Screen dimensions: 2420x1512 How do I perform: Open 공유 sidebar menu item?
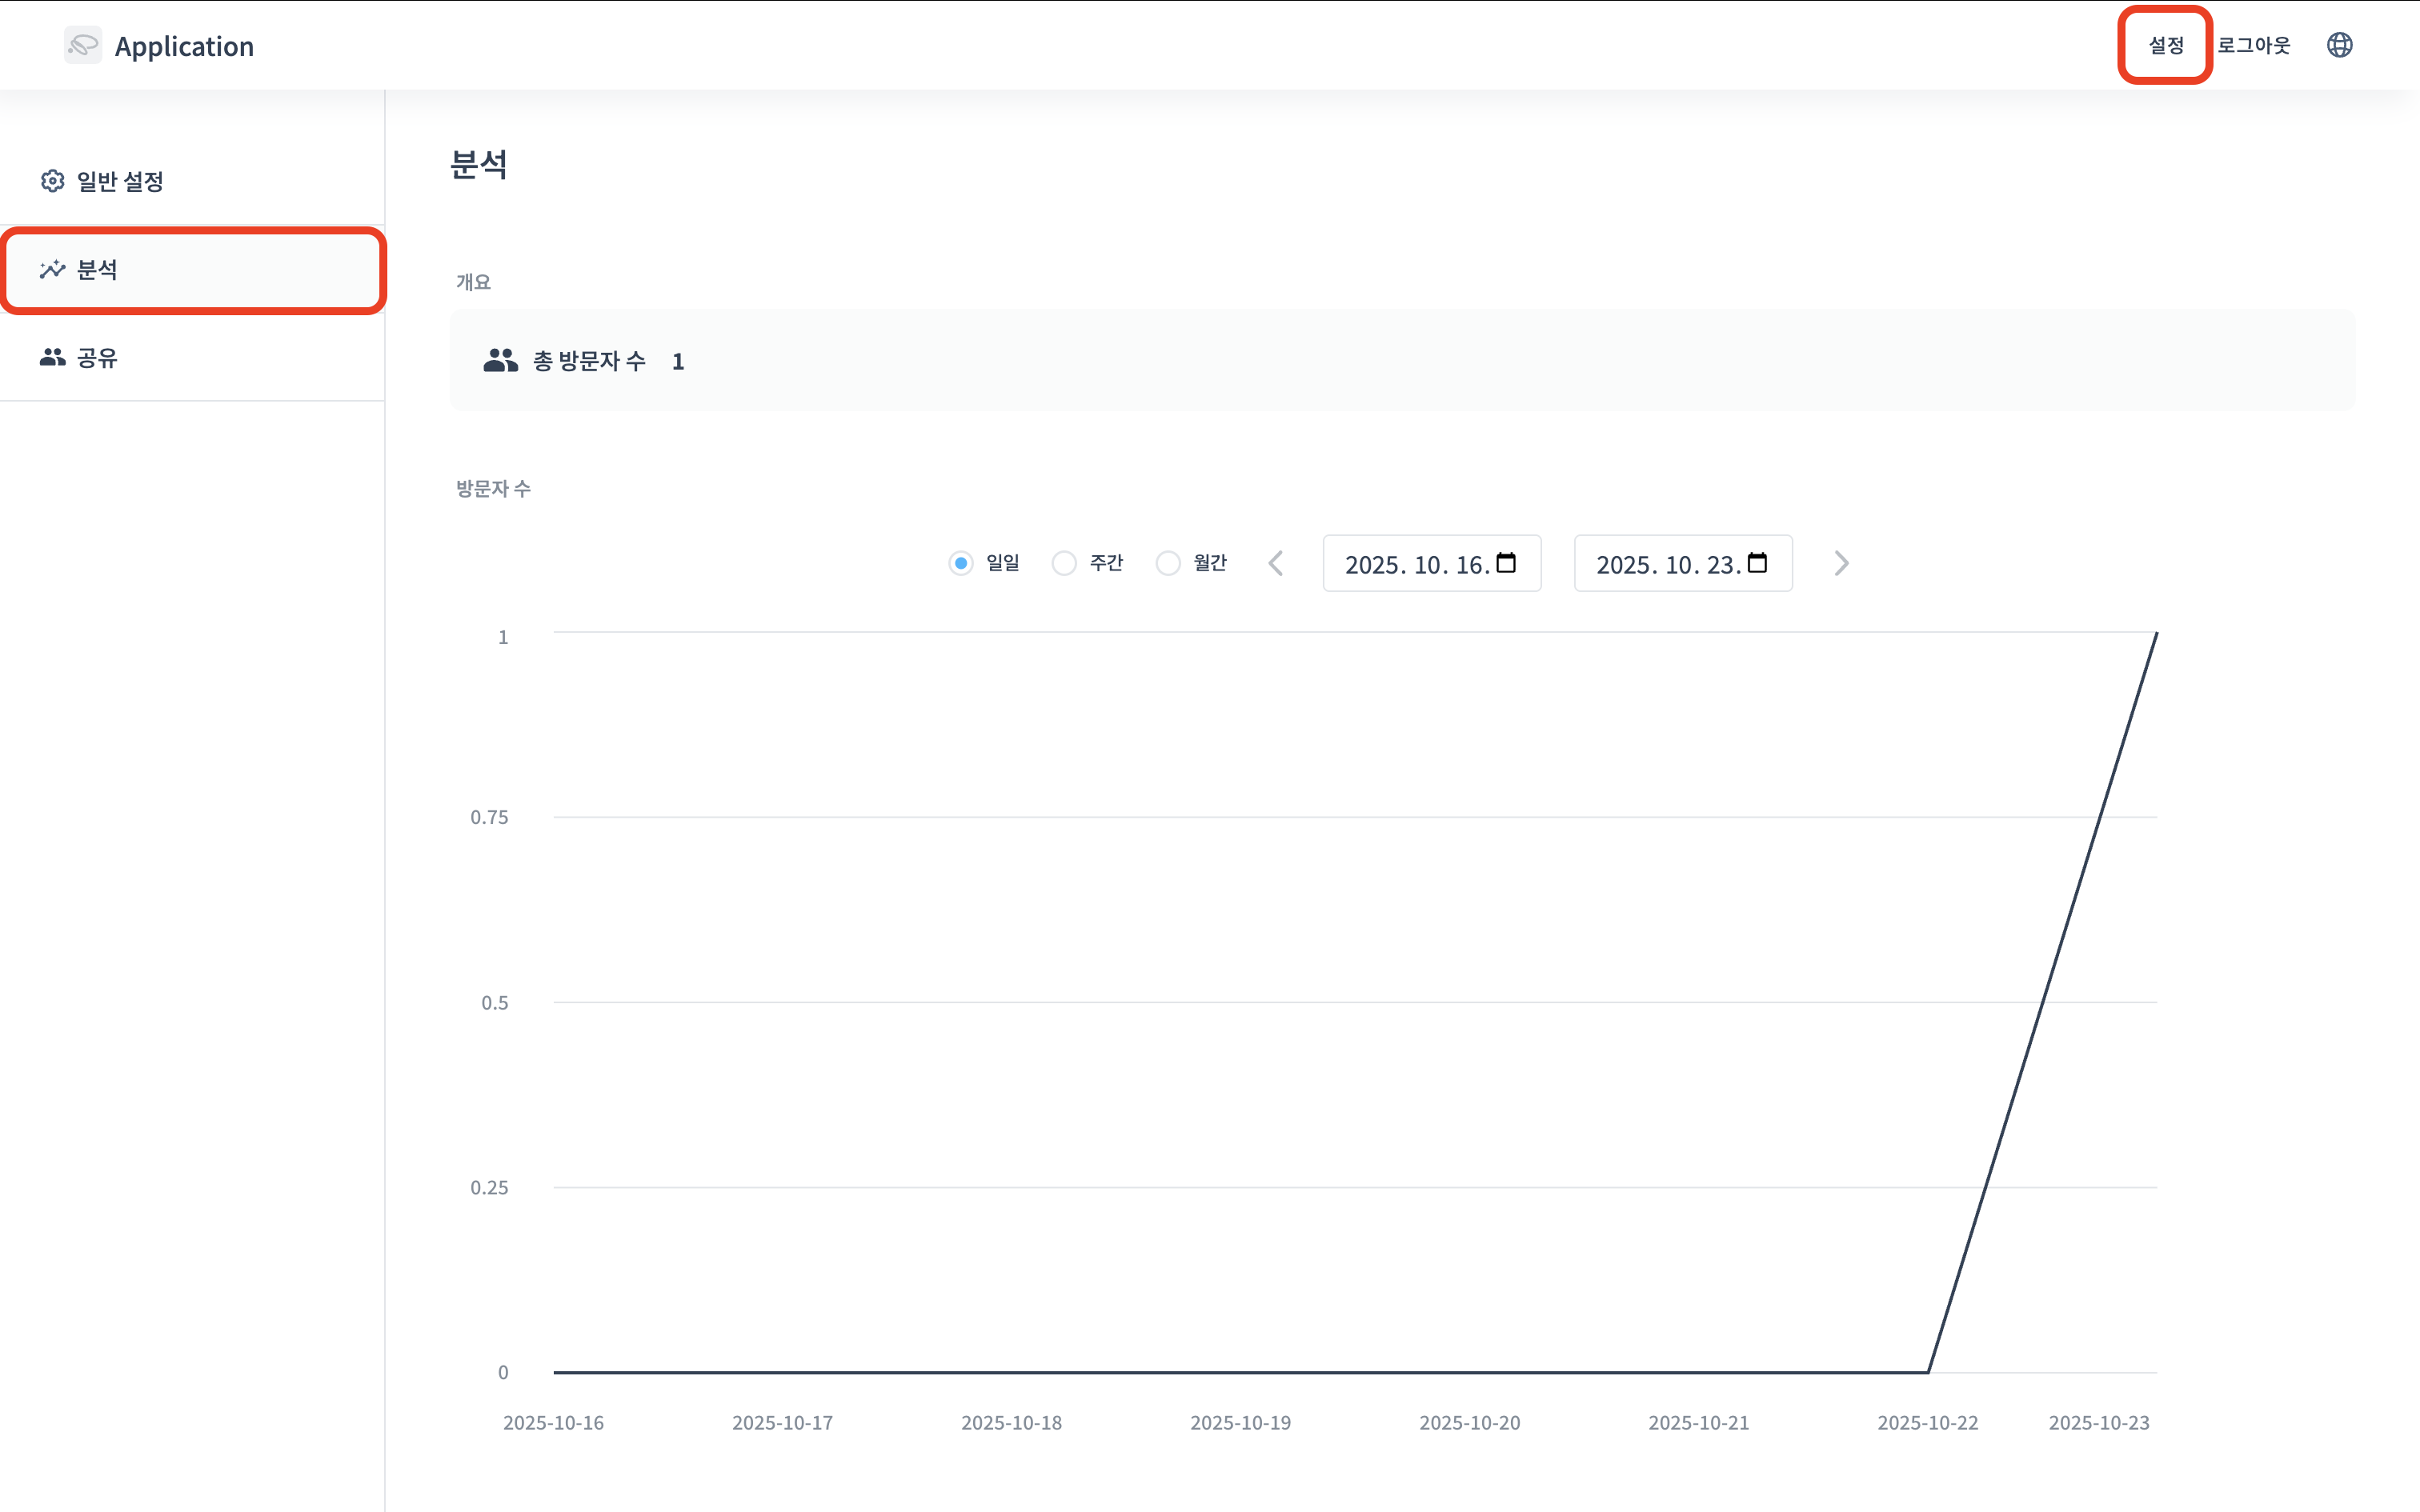(x=97, y=357)
